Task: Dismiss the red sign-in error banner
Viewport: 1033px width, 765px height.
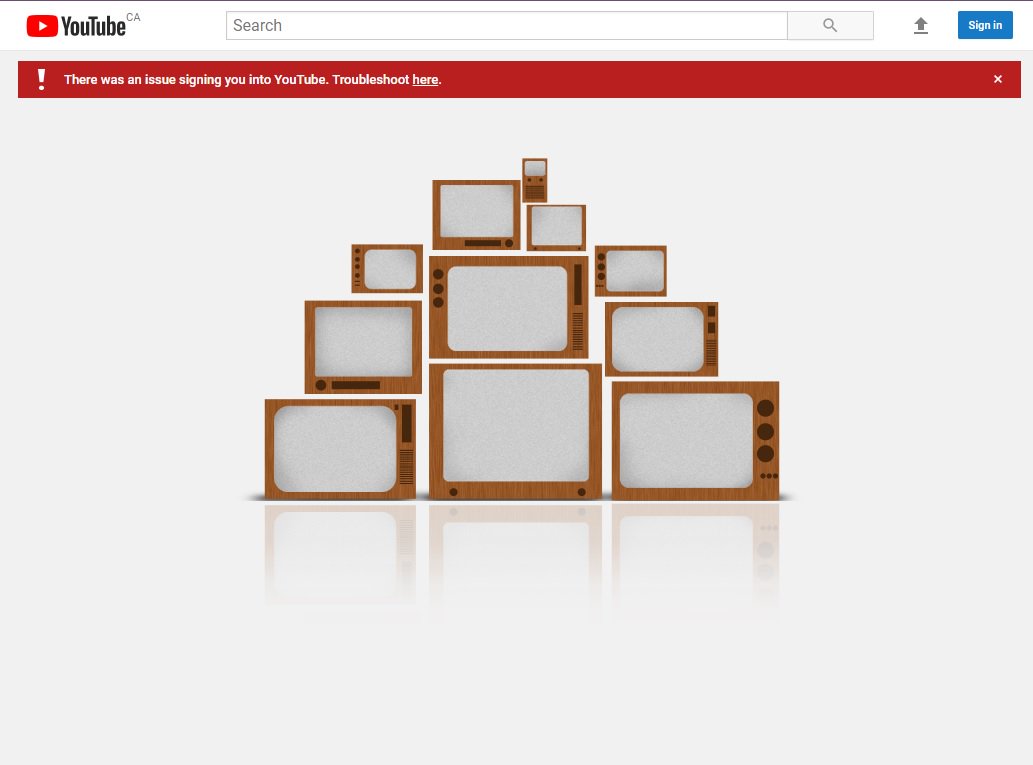Action: (x=997, y=79)
